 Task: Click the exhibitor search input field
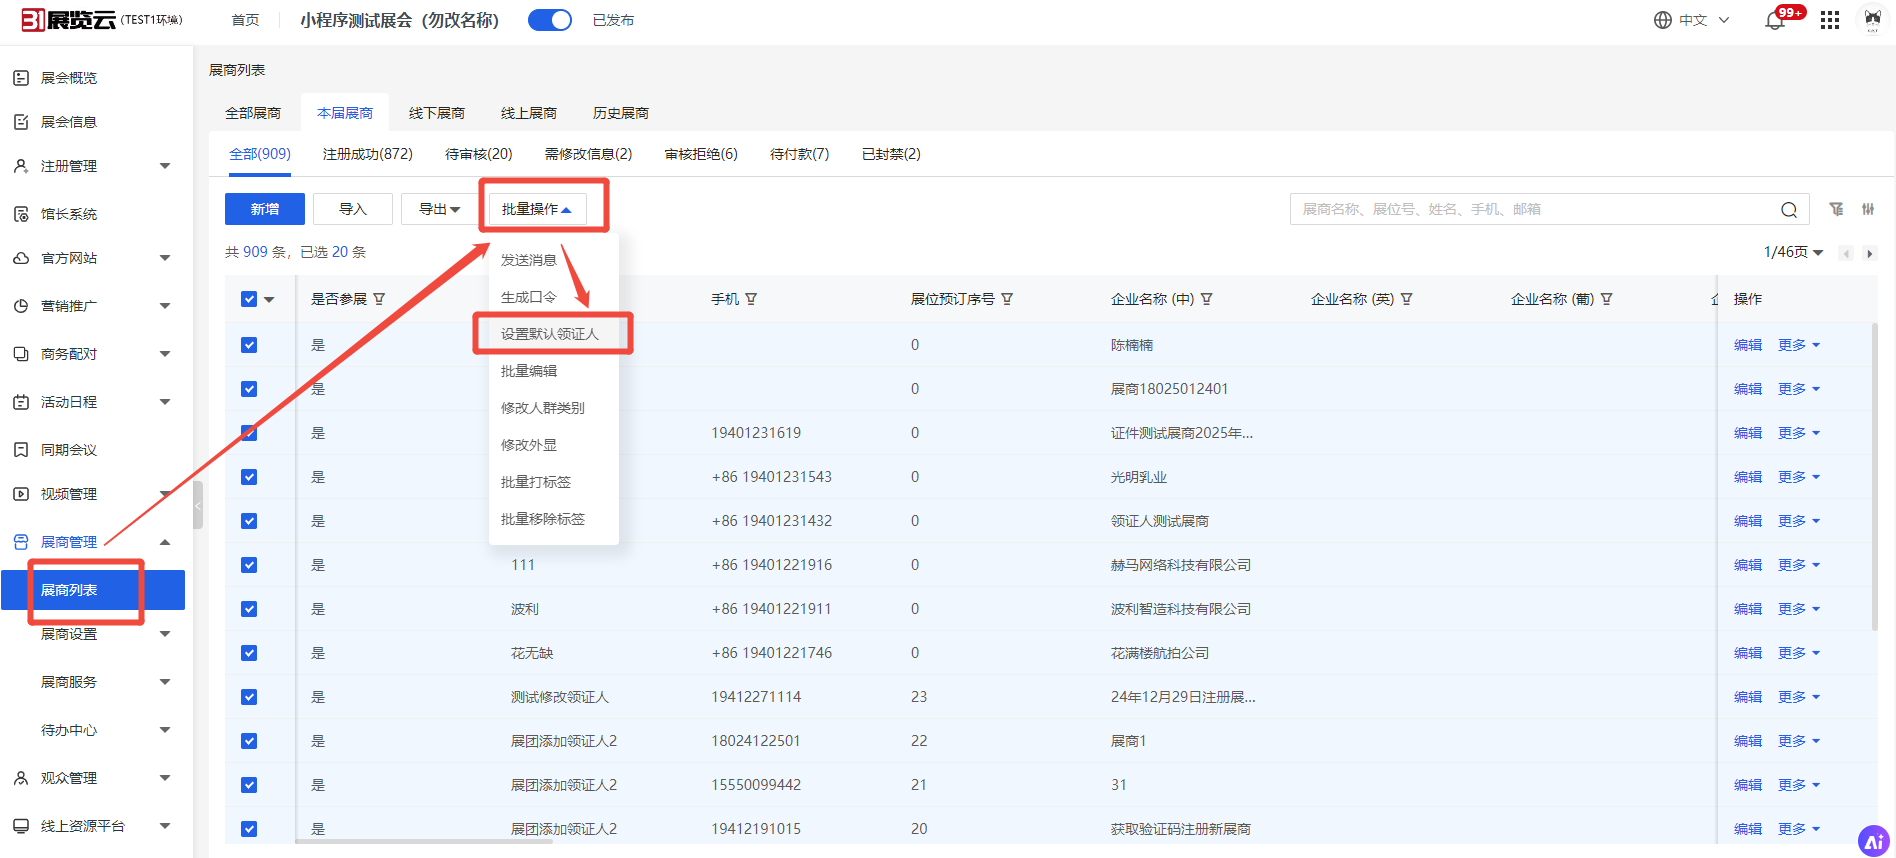(1535, 209)
